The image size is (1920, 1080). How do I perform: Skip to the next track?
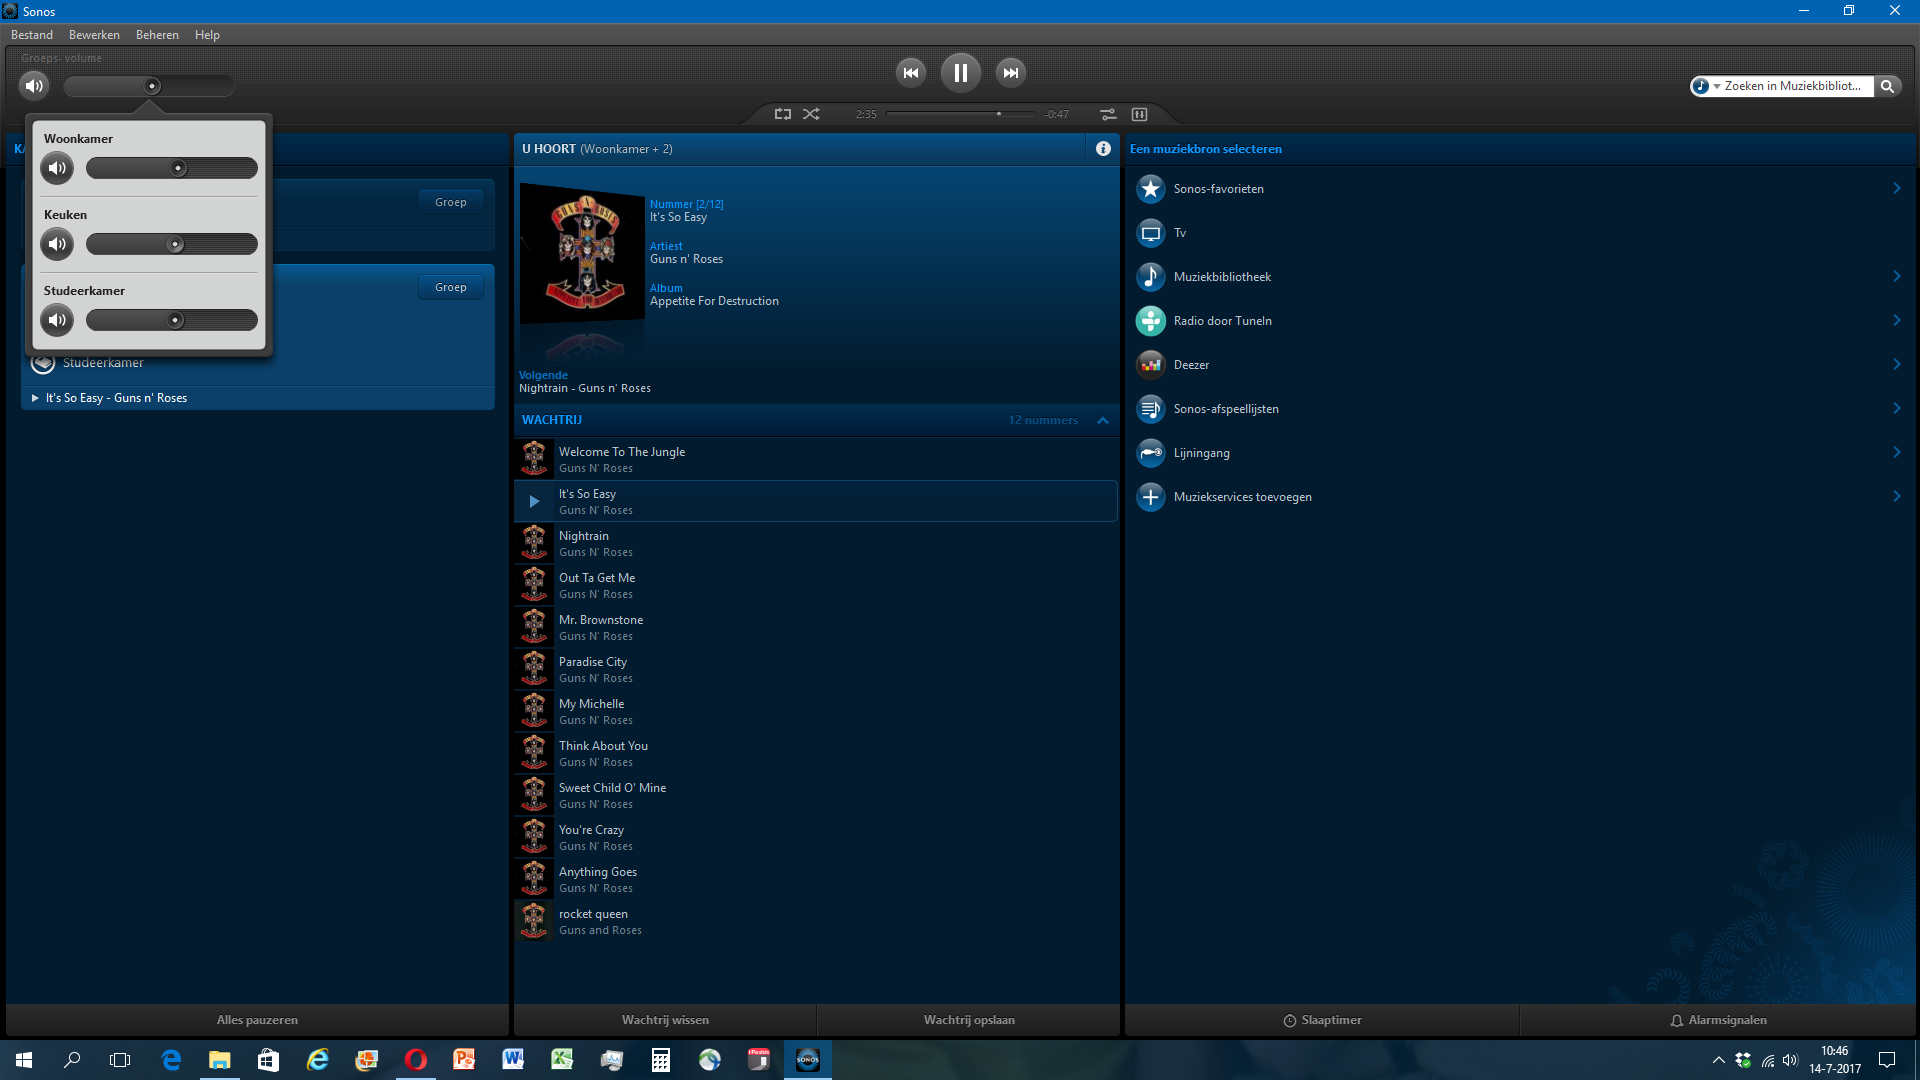pyautogui.click(x=1011, y=73)
